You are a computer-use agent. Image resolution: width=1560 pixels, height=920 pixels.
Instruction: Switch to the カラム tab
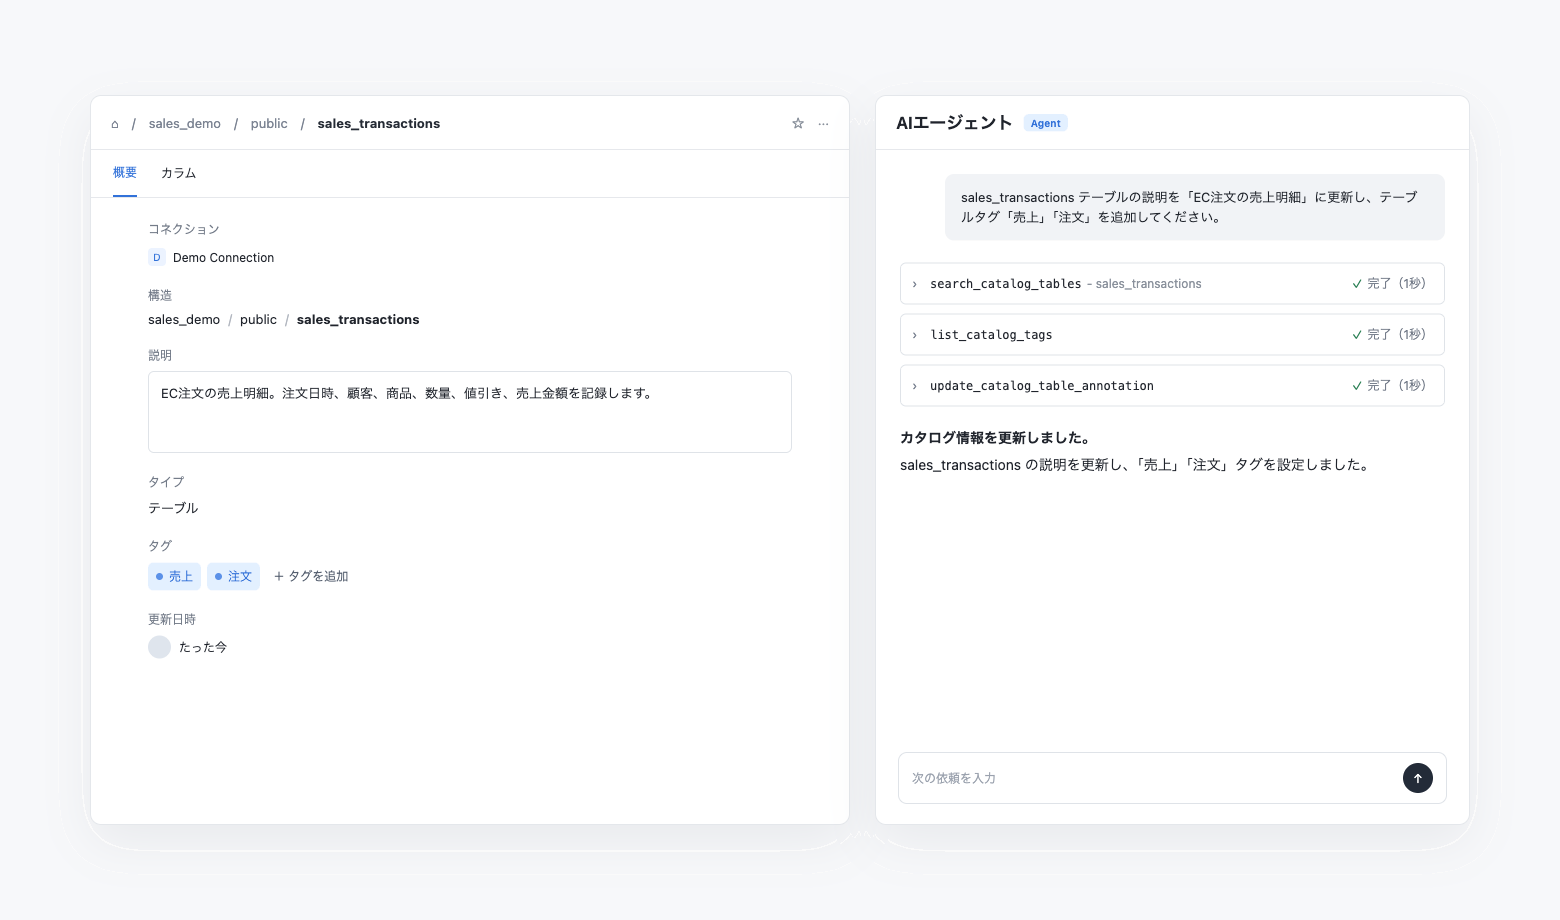(179, 173)
